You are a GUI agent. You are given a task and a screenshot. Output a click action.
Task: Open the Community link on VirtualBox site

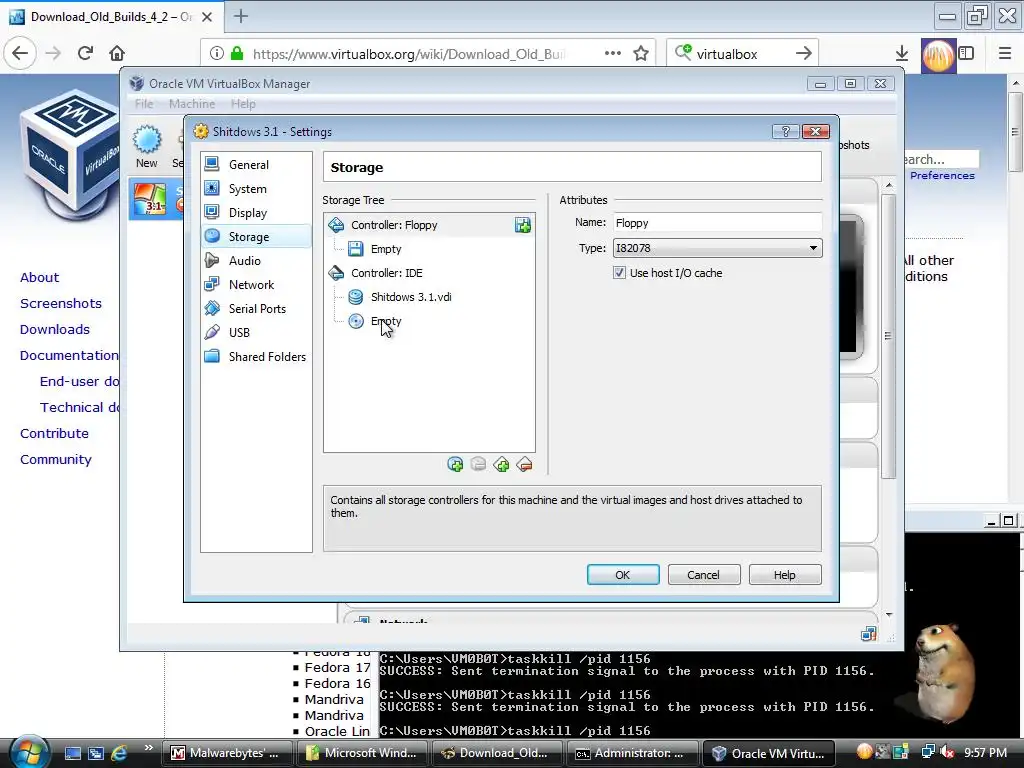(56, 460)
